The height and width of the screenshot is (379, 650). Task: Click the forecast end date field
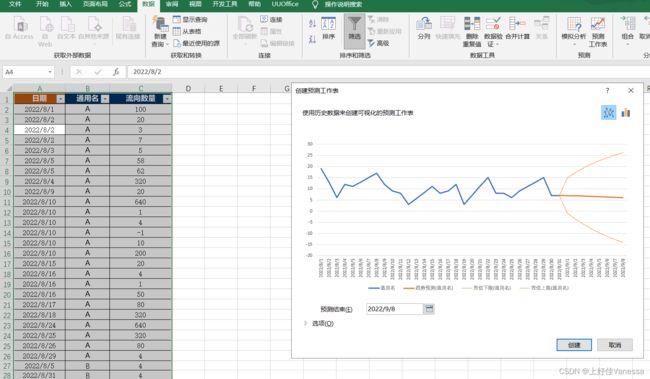point(394,309)
